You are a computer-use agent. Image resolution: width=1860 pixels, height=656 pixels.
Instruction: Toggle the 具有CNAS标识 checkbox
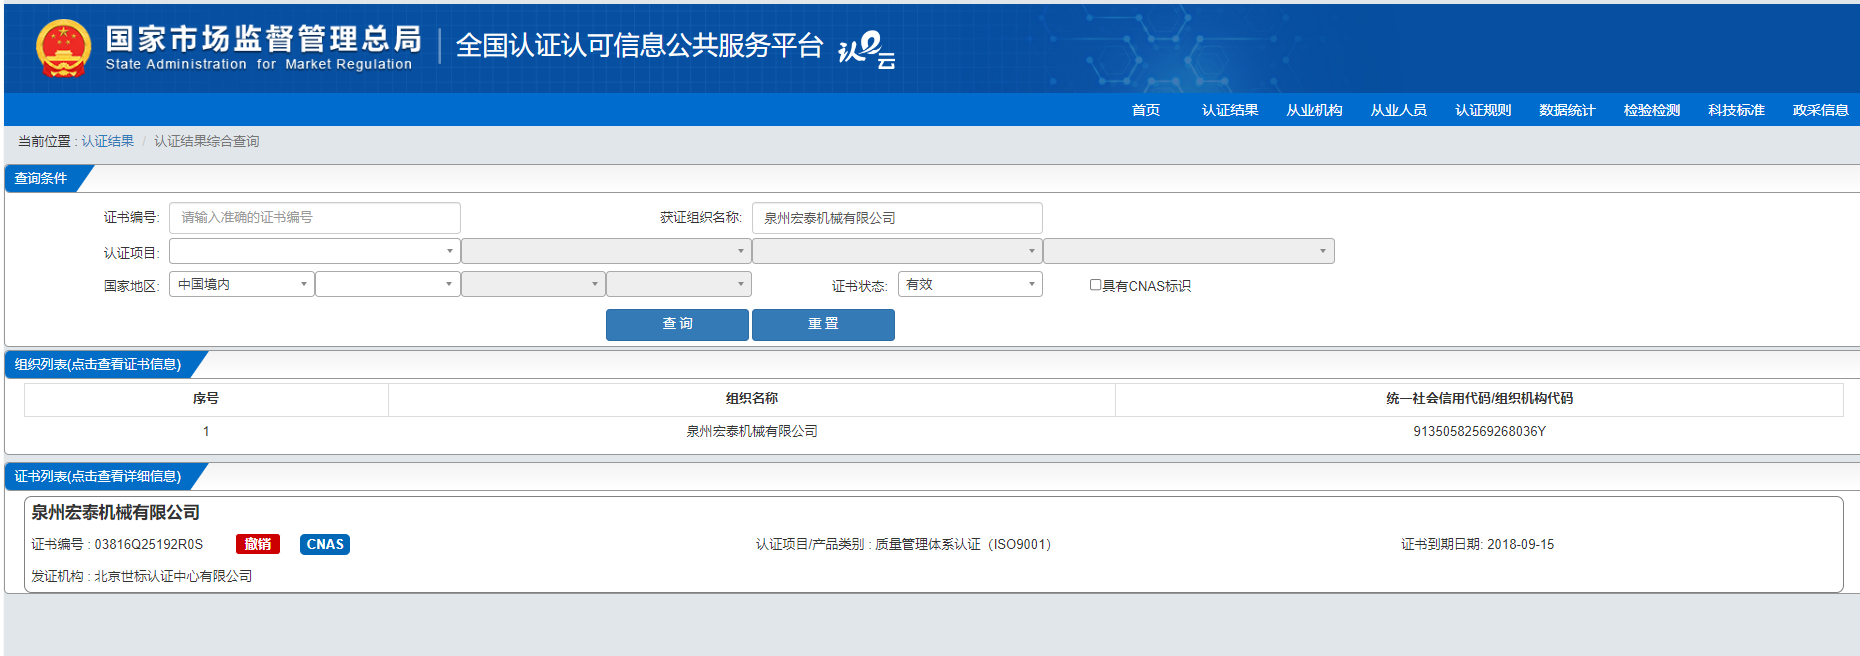tap(1095, 285)
